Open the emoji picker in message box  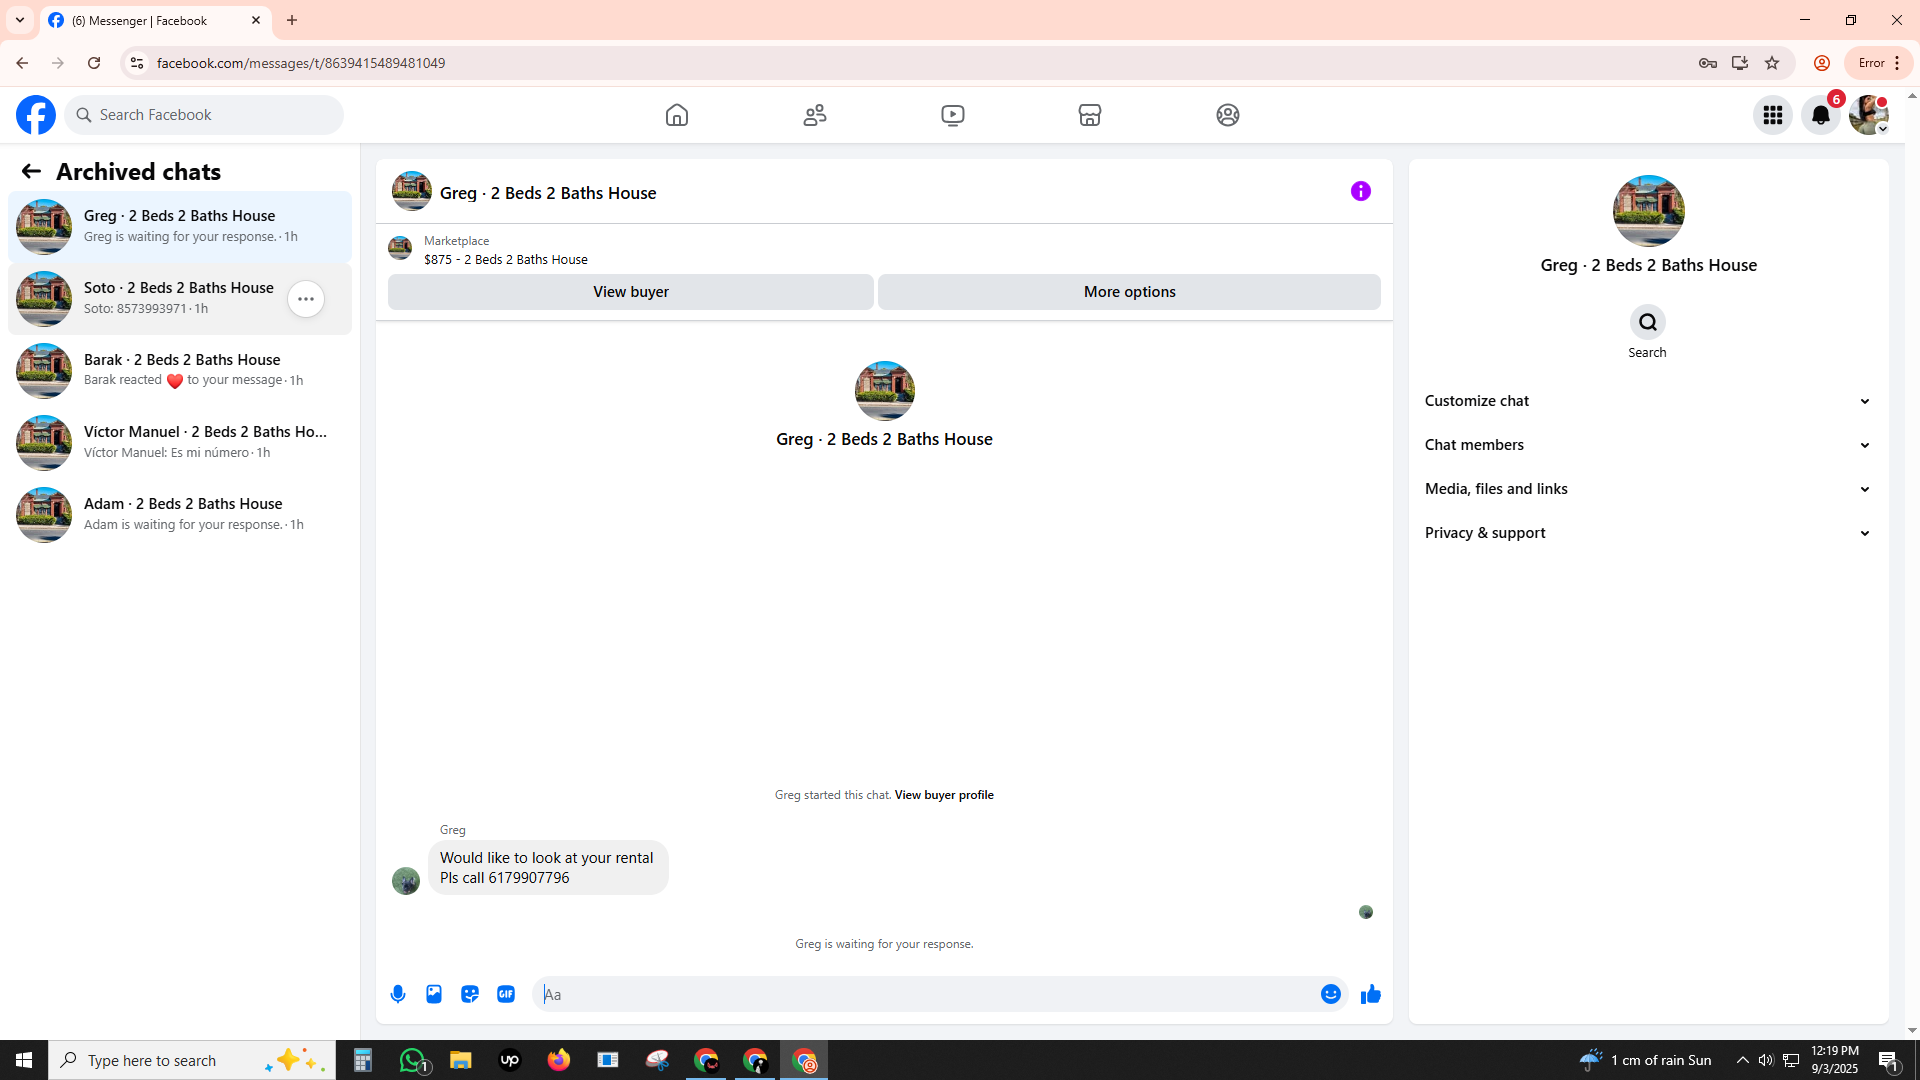point(1331,994)
